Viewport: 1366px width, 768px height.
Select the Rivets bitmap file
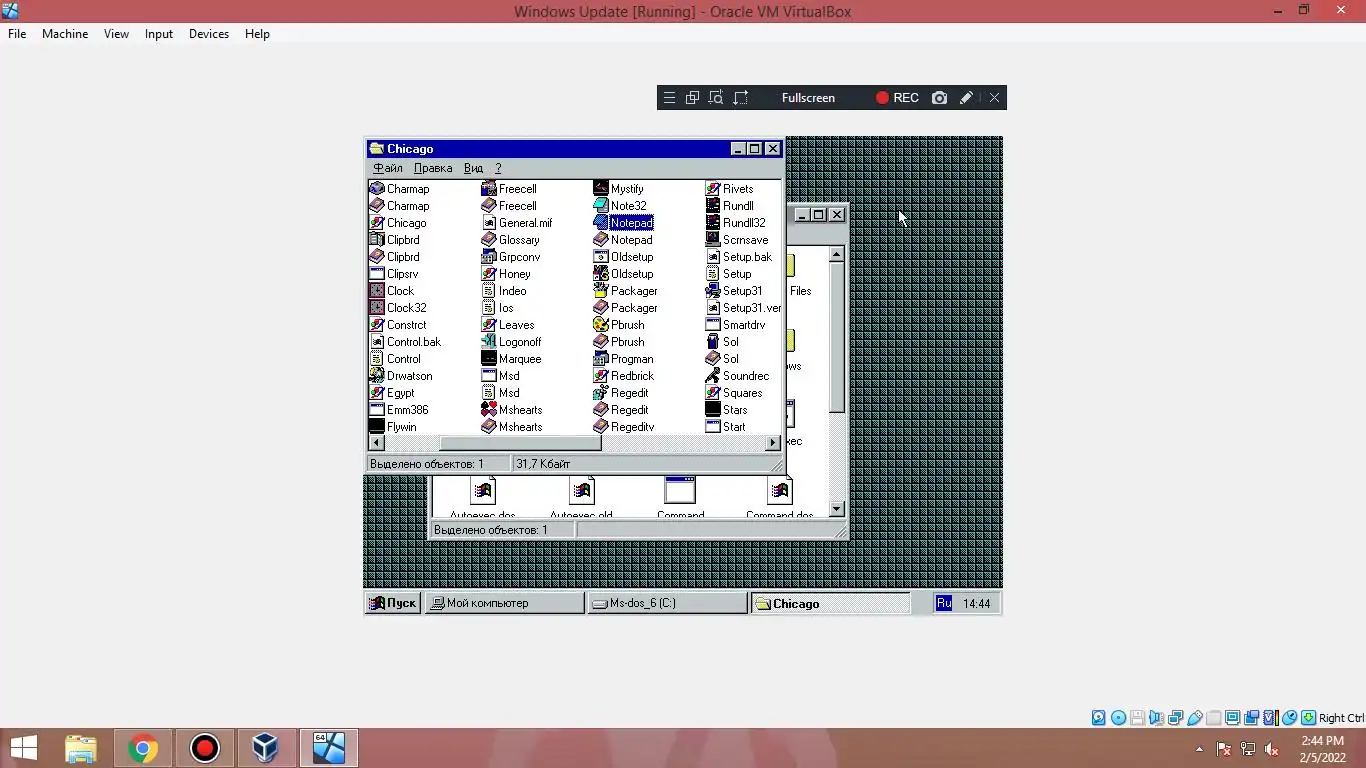tap(730, 189)
